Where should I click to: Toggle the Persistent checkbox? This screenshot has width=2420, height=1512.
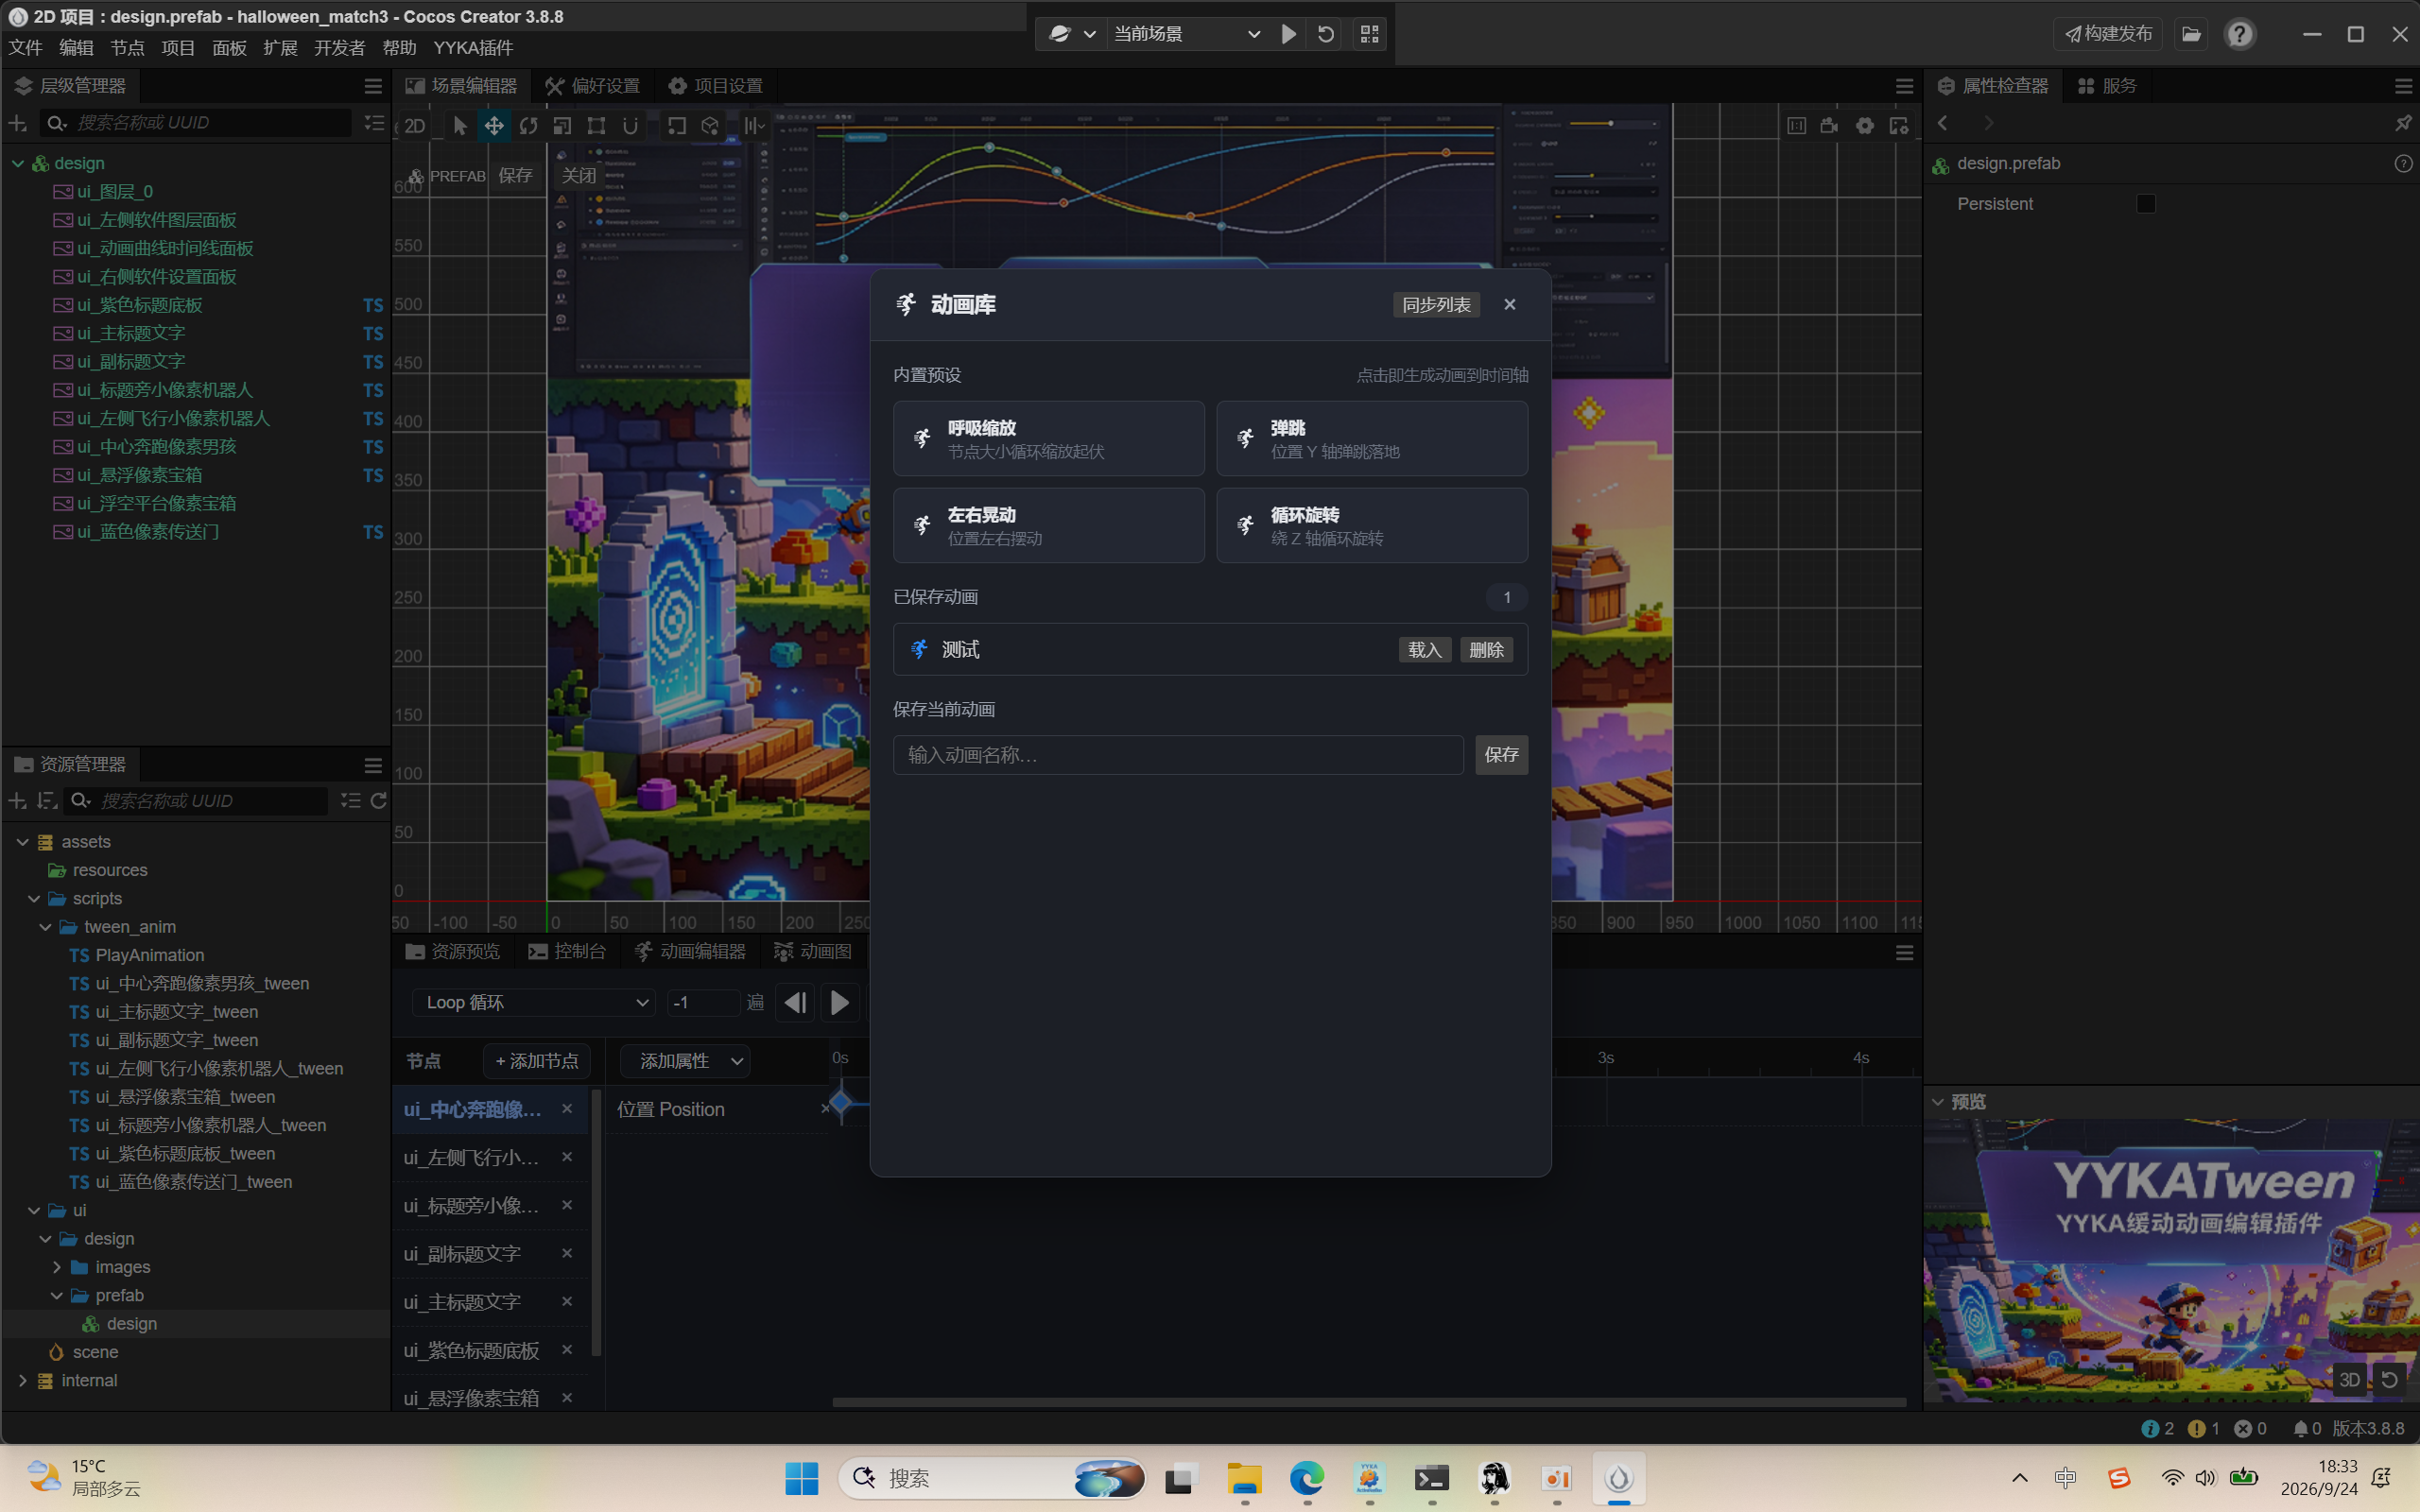tap(2146, 204)
